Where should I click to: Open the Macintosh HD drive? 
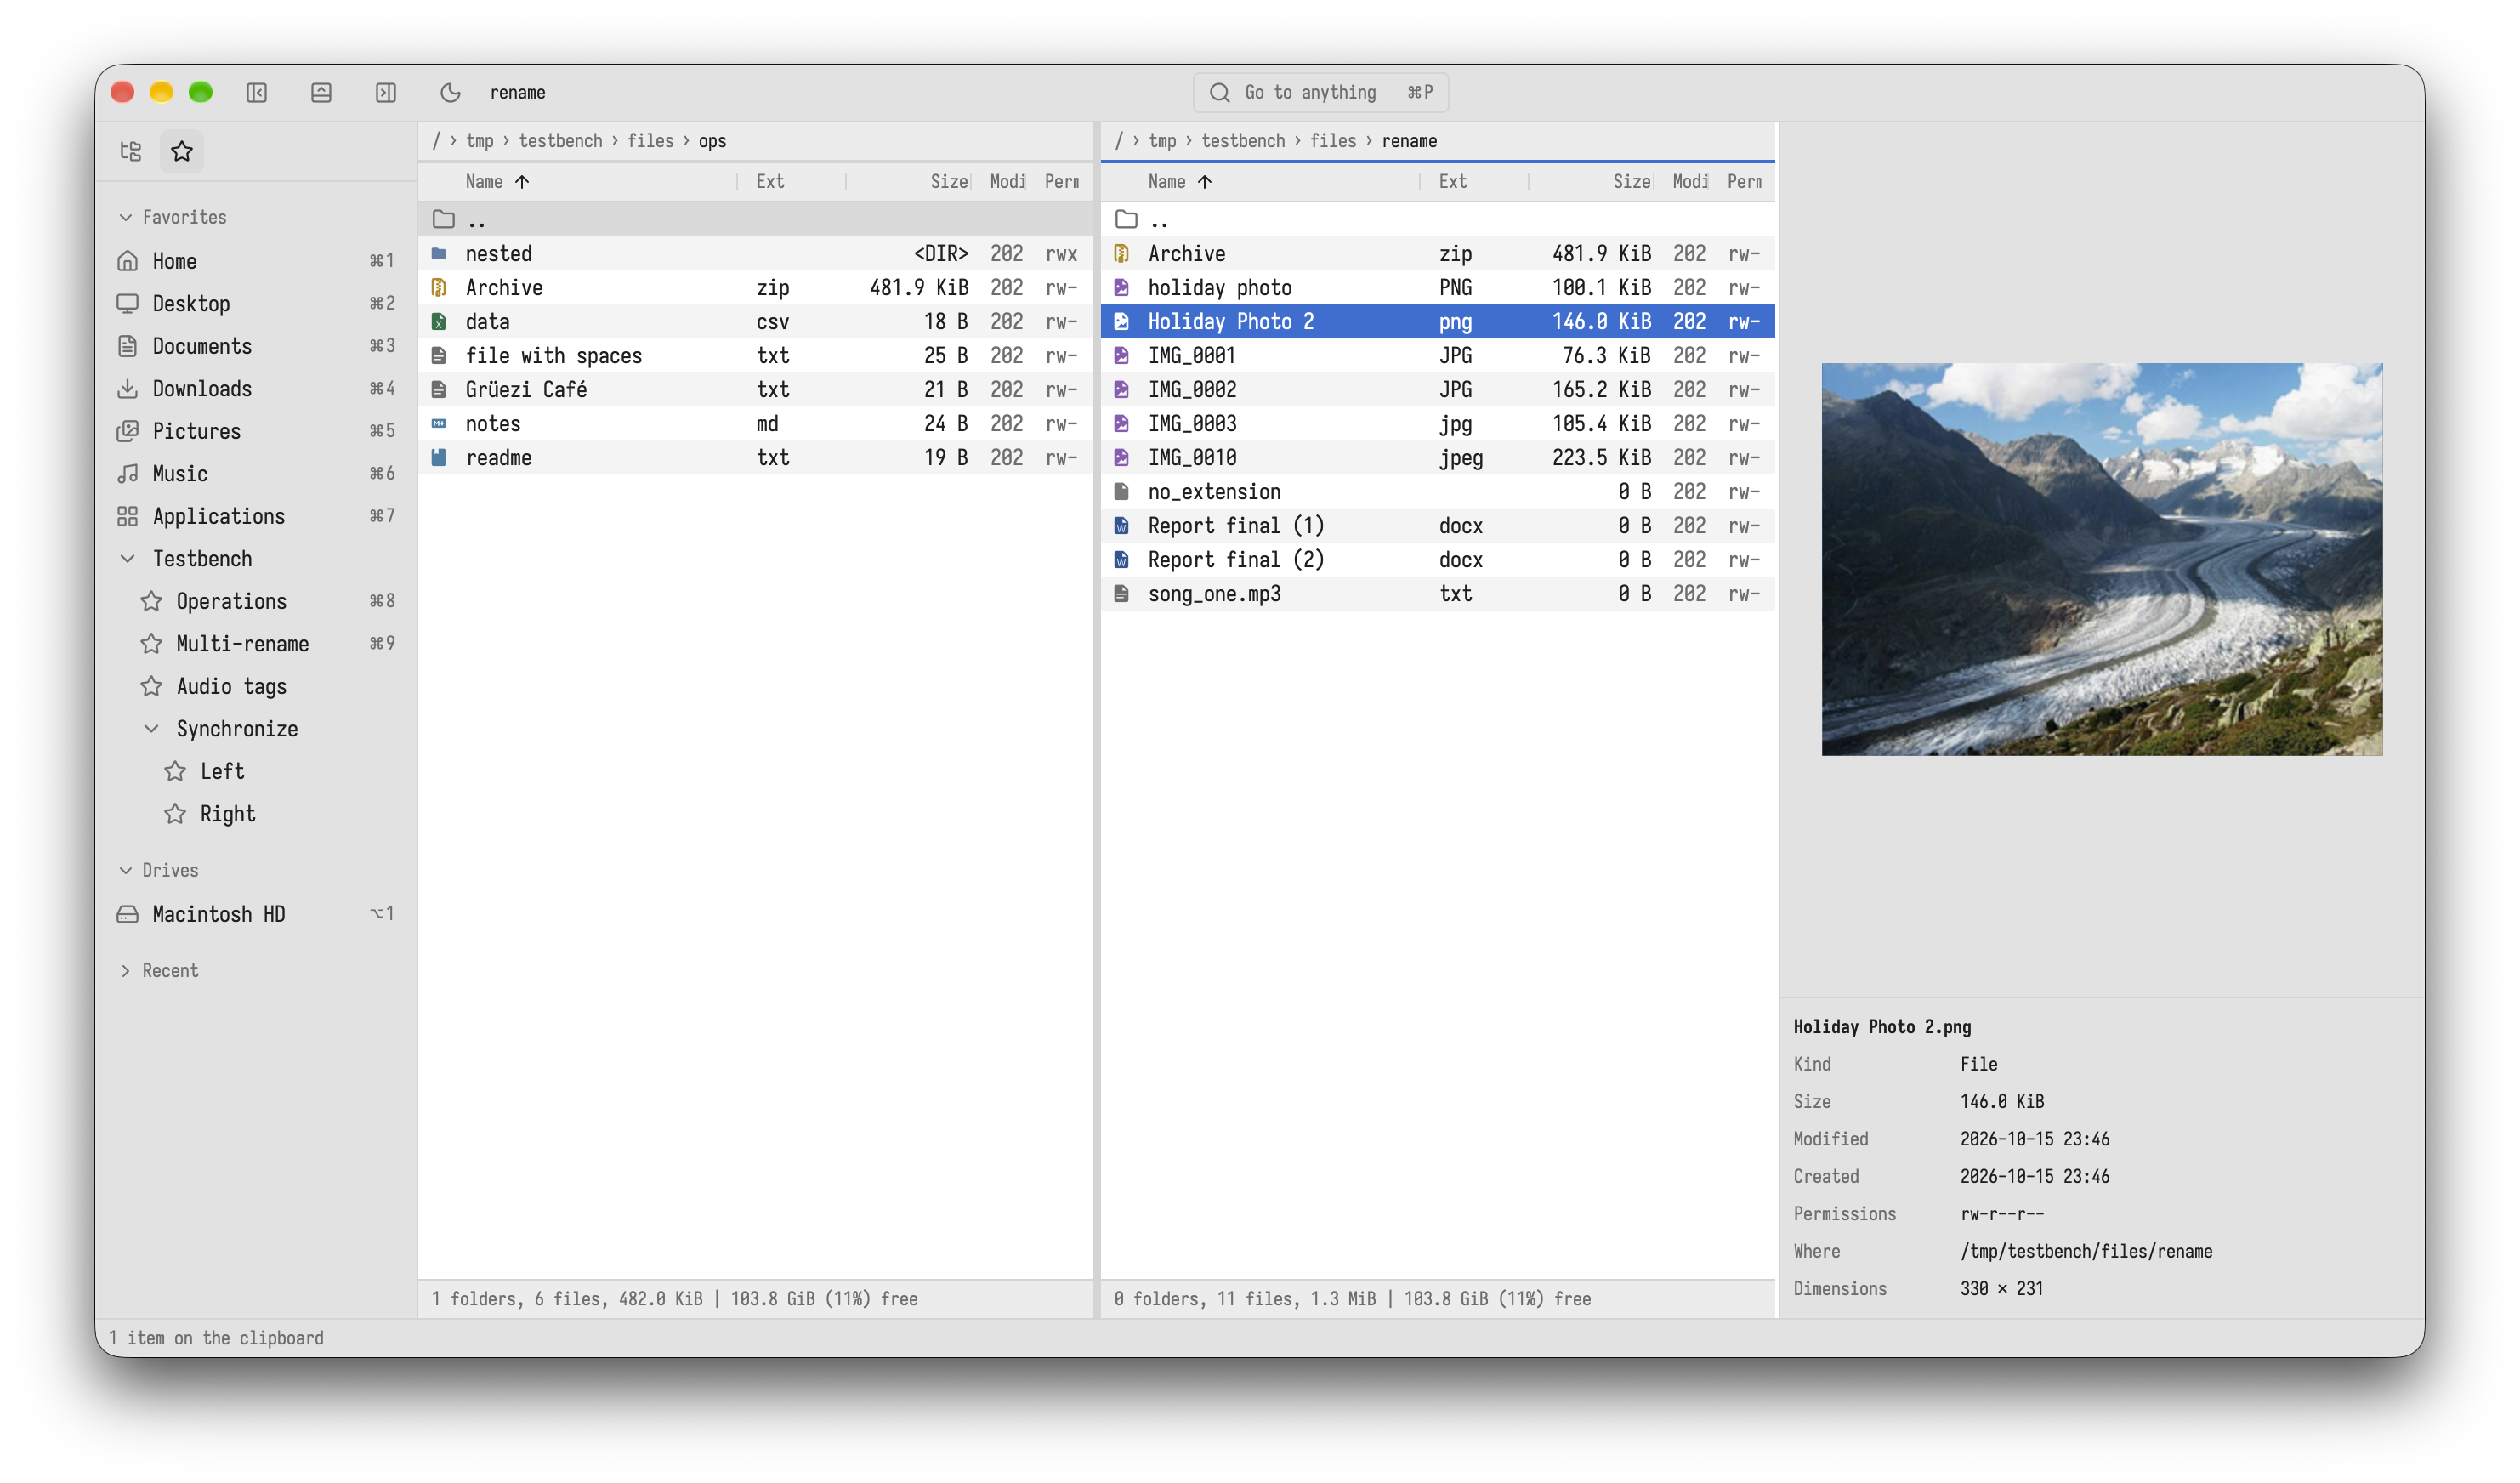click(x=257, y=913)
